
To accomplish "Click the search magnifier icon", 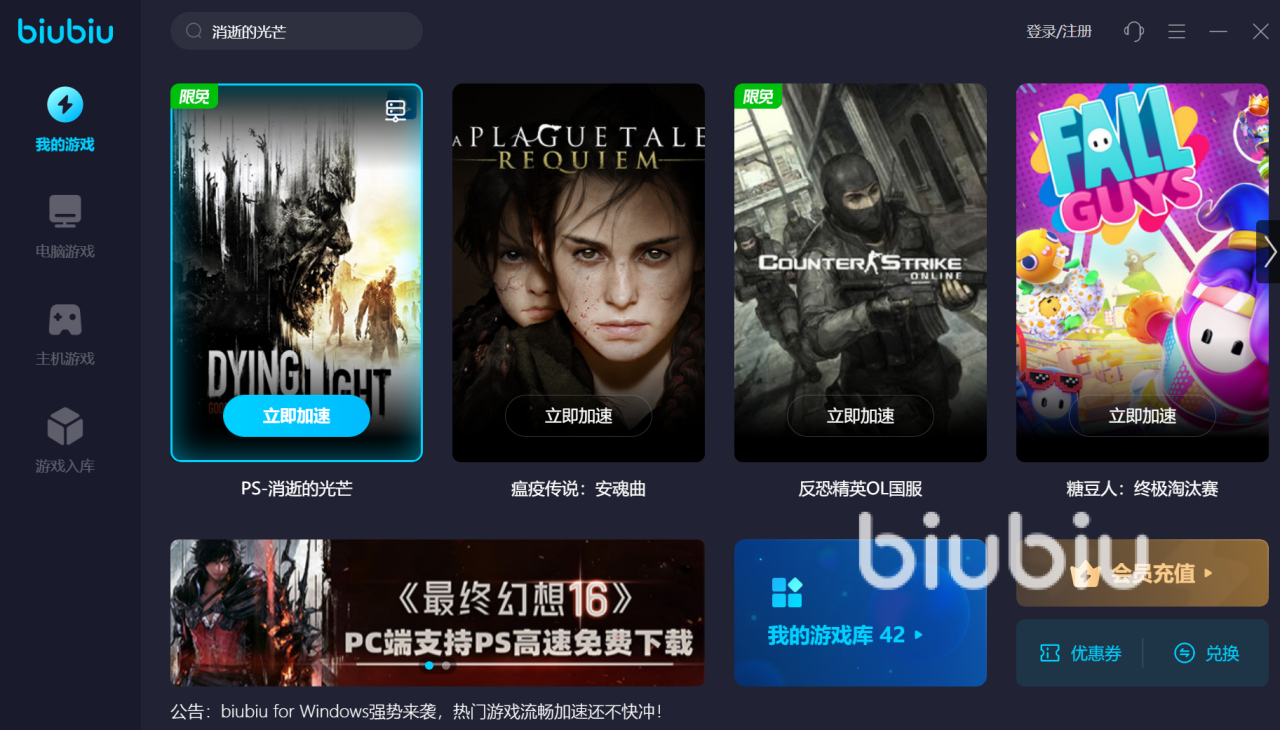I will pos(194,31).
